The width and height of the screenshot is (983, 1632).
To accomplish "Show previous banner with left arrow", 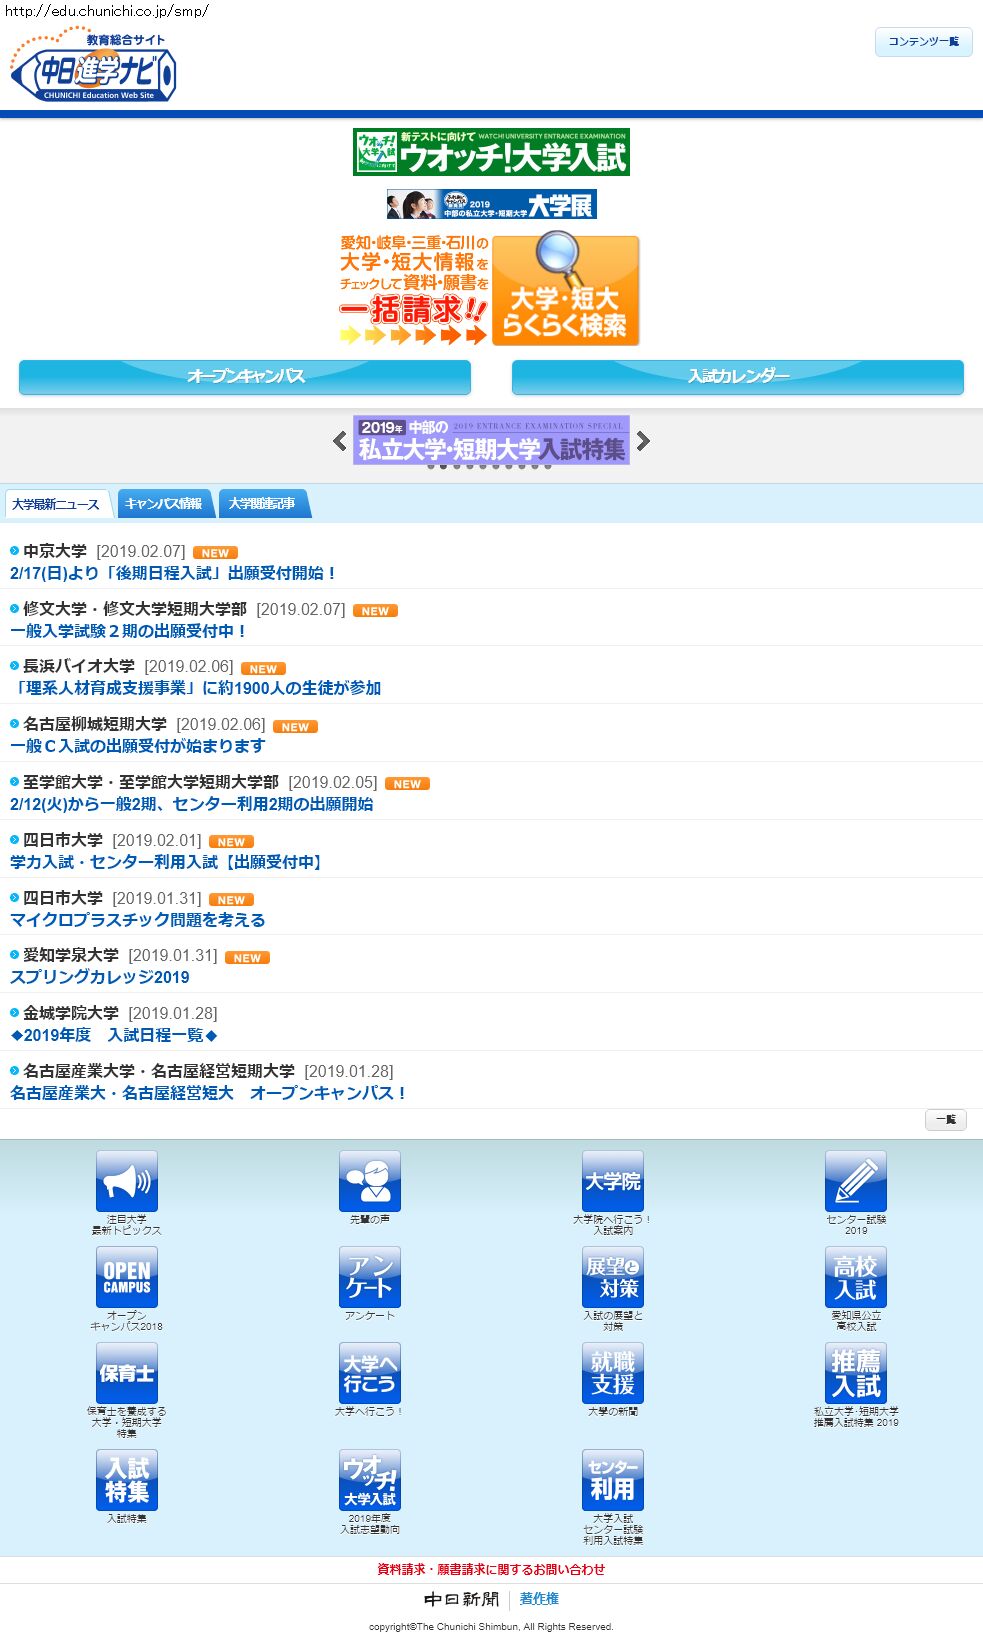I will pyautogui.click(x=340, y=441).
